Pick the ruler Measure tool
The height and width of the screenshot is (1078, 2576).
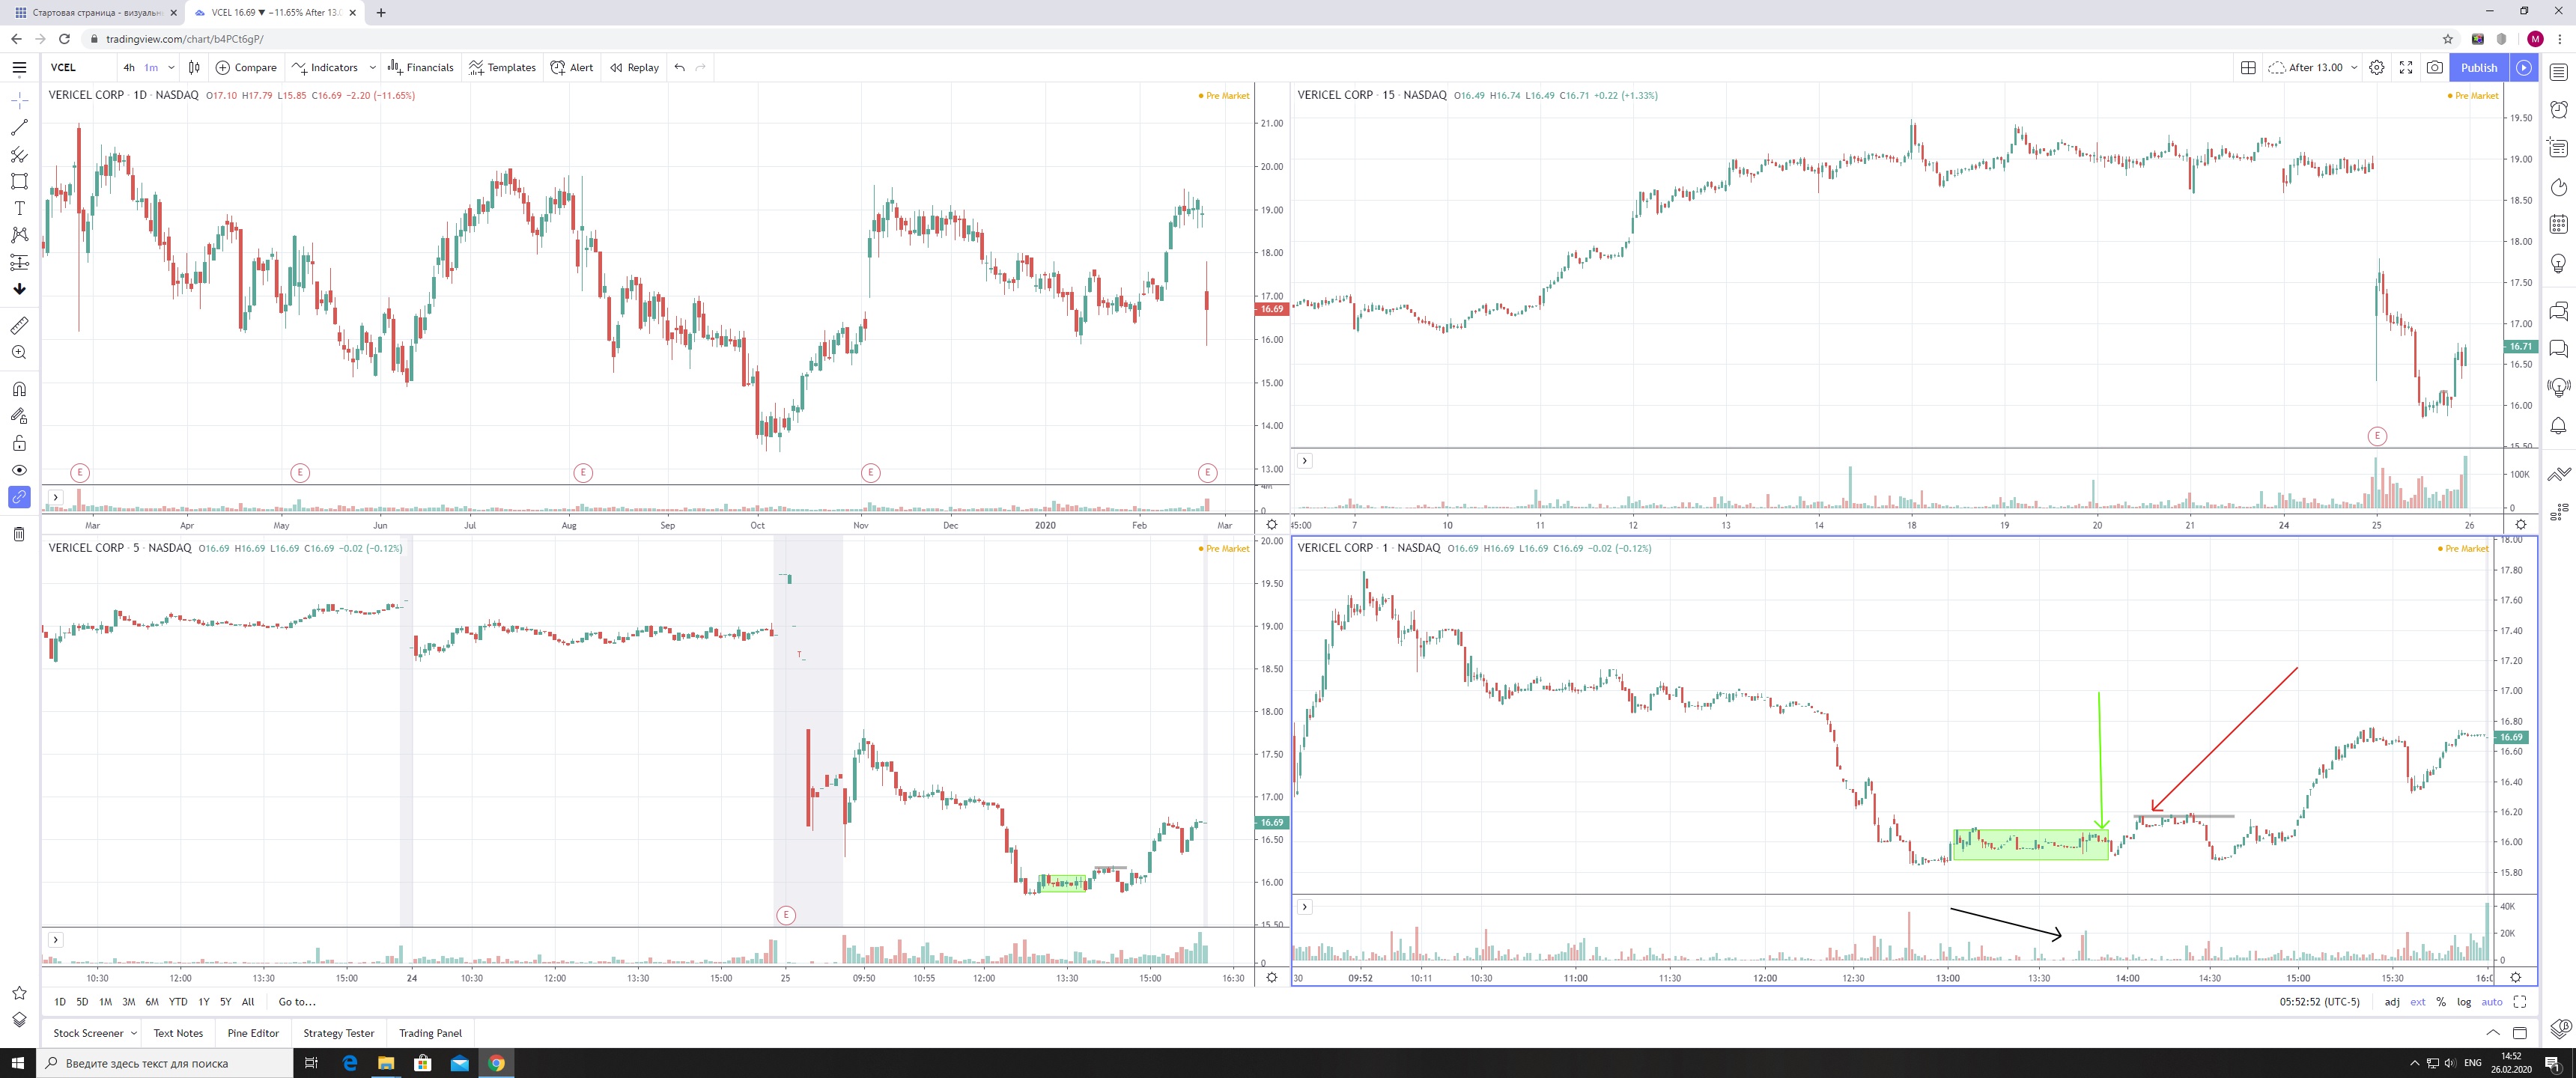[x=19, y=325]
